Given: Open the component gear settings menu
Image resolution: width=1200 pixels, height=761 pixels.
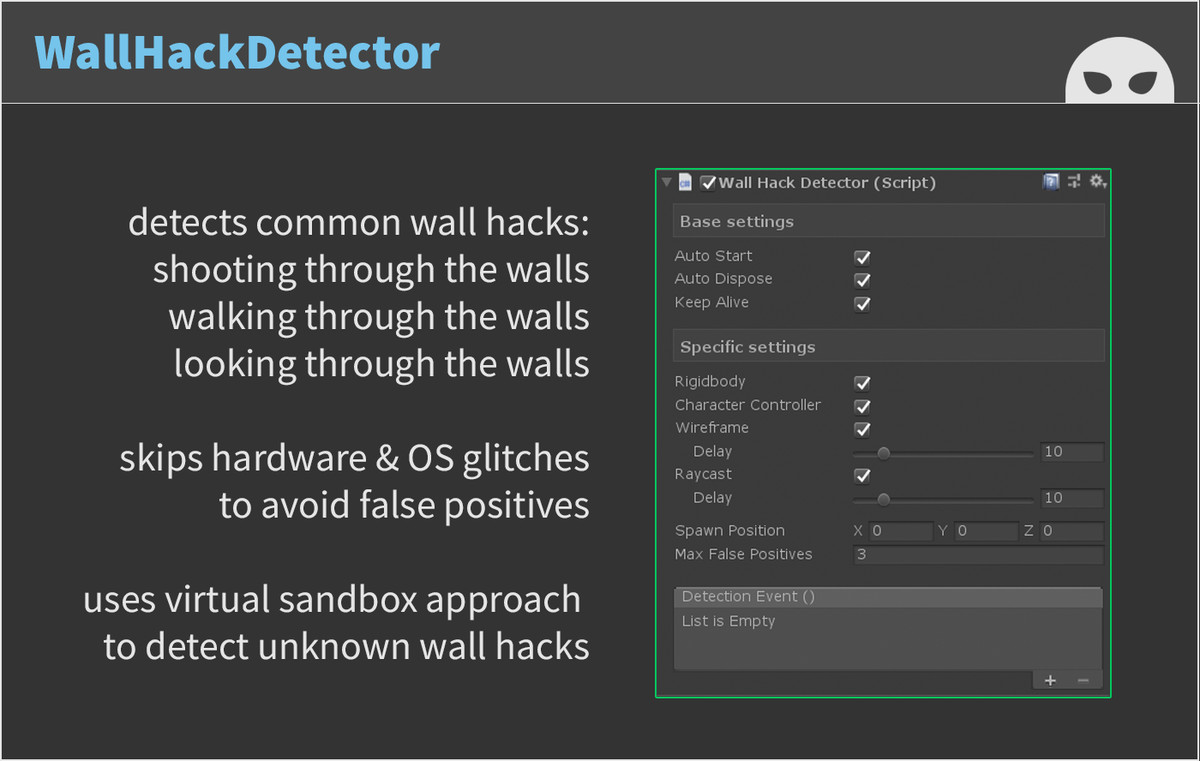Looking at the screenshot, I should pos(1098,182).
